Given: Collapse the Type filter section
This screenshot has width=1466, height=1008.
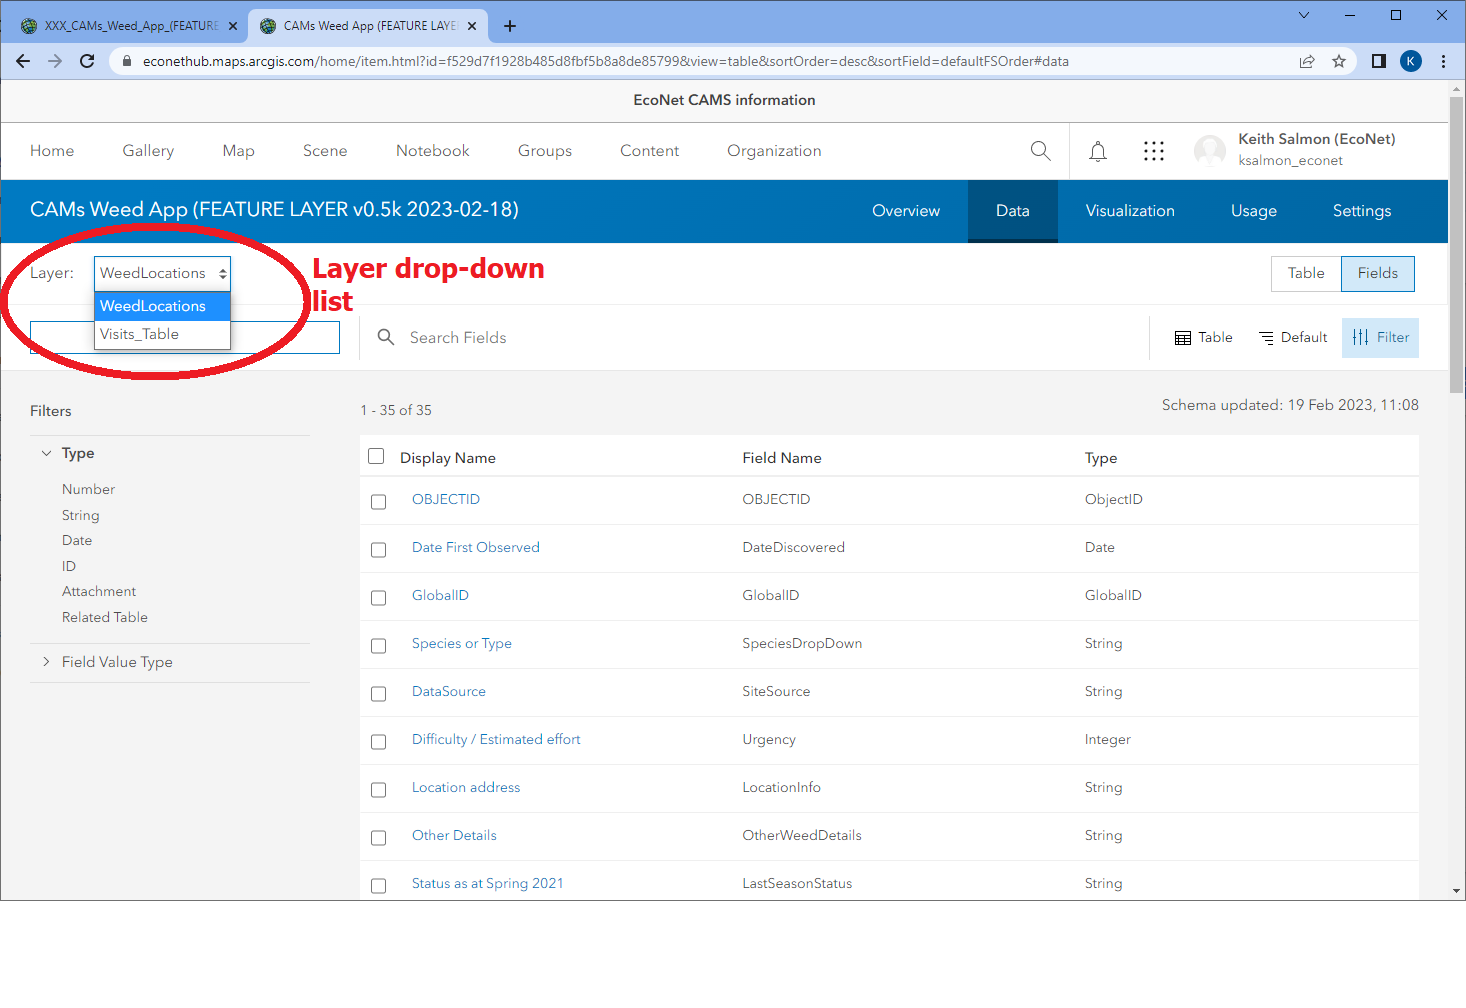Looking at the screenshot, I should [x=68, y=453].
